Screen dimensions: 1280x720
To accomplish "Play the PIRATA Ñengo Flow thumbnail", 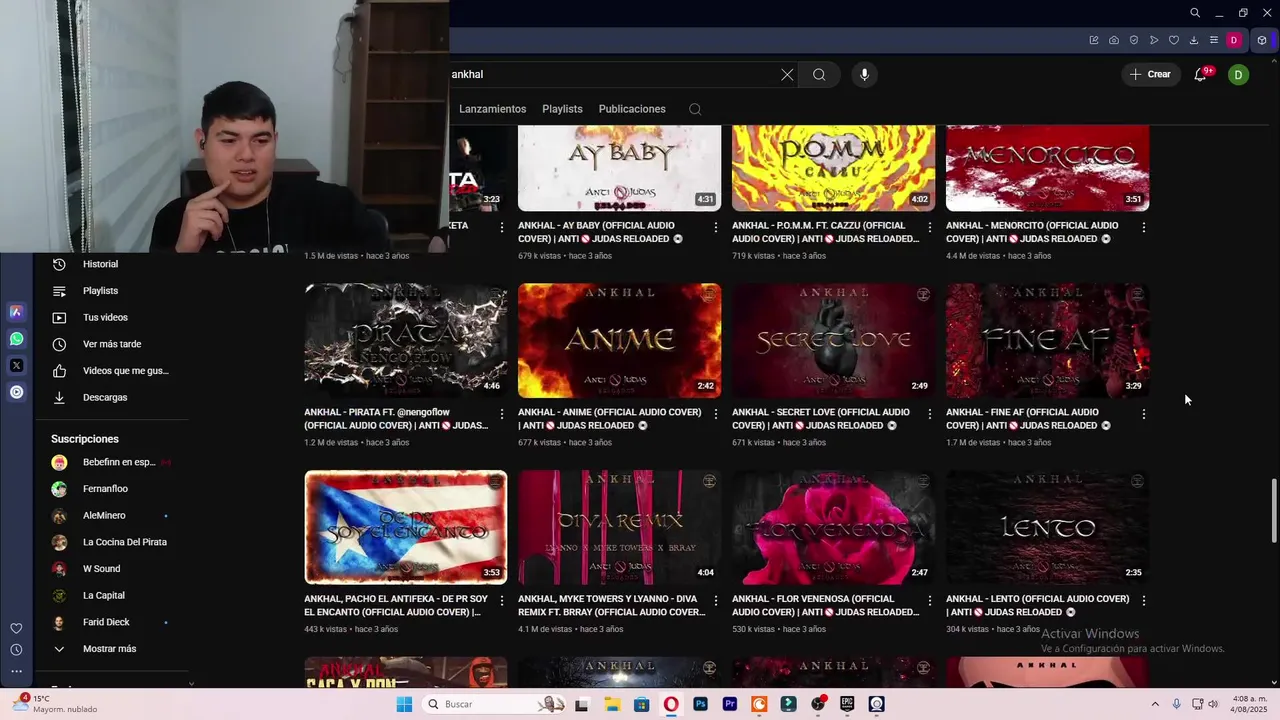I will click(406, 340).
